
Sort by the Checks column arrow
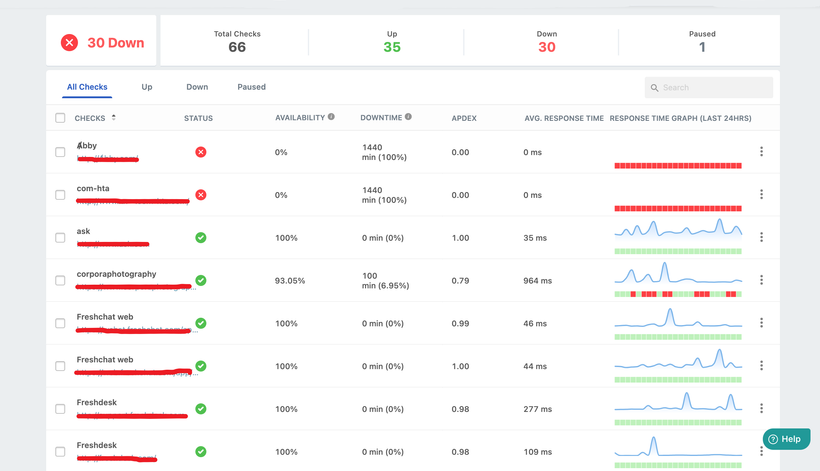[x=113, y=117]
